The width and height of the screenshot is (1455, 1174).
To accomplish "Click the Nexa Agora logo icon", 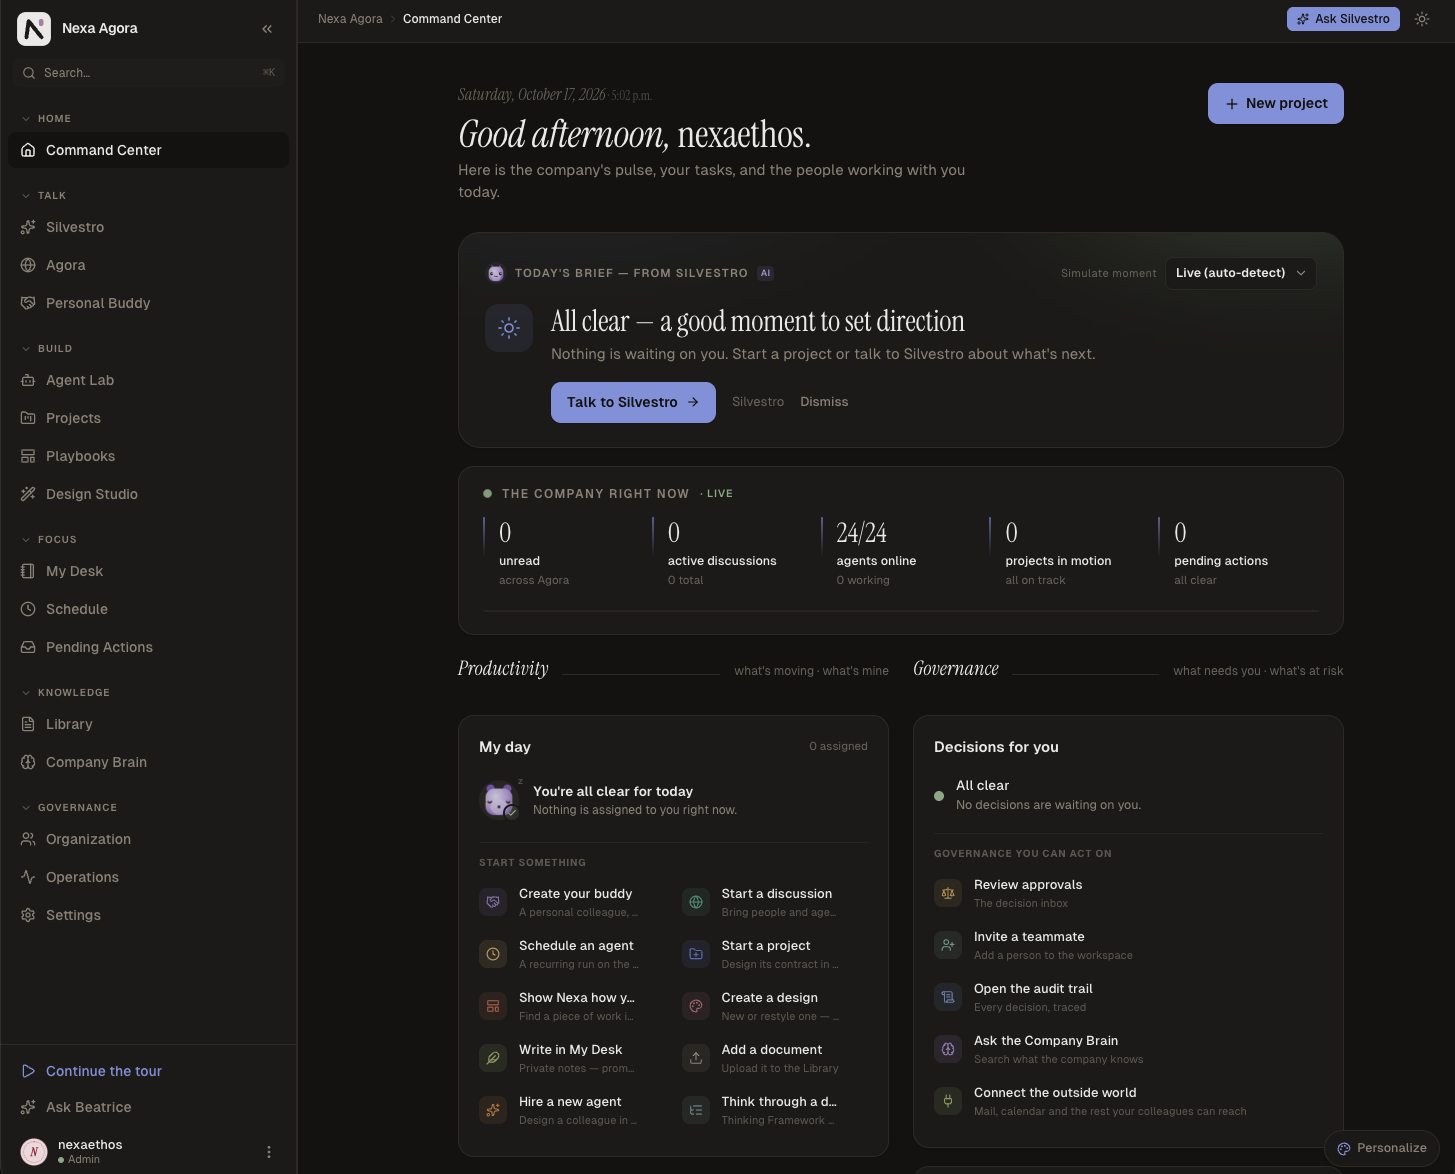I will 34,29.
